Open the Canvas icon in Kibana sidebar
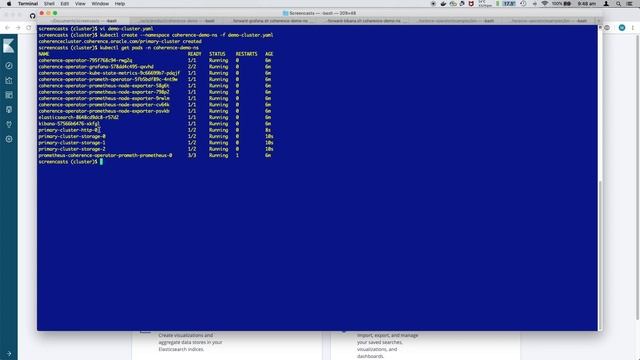This screenshot has width=640, height=360. pos(9,110)
